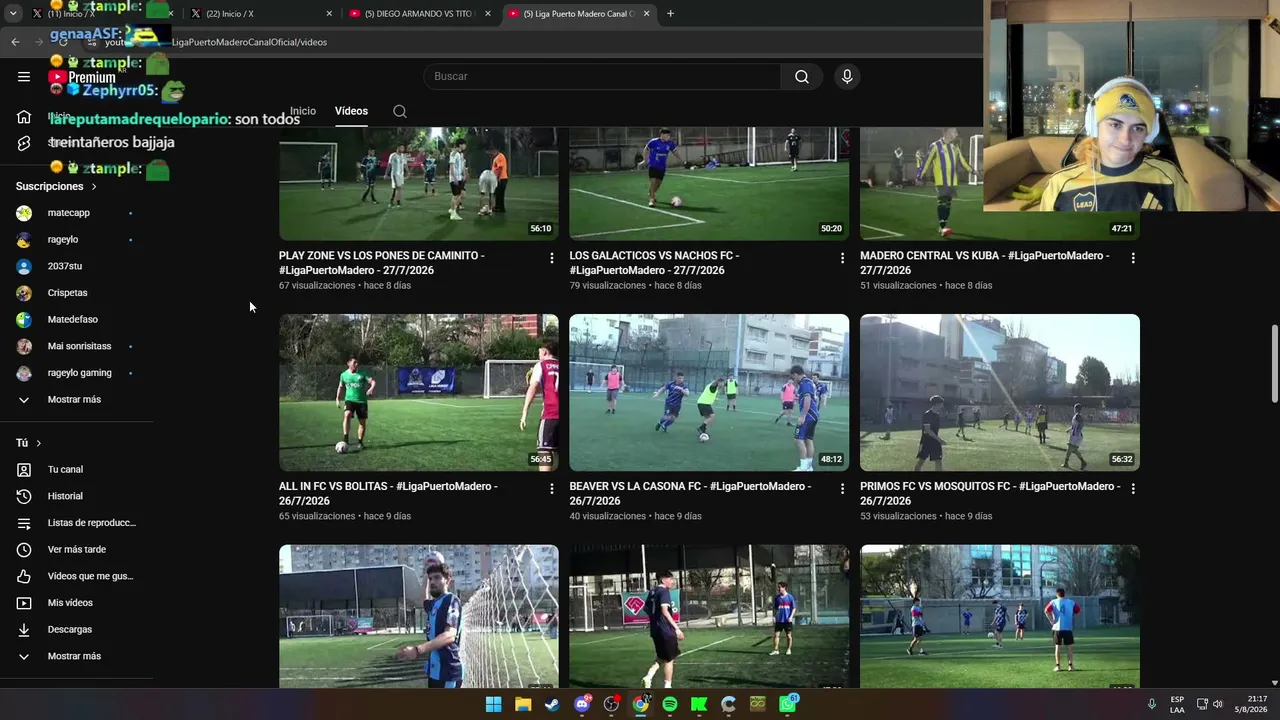Open more options for ALL IN FC VS BOLITAS video

click(x=551, y=489)
